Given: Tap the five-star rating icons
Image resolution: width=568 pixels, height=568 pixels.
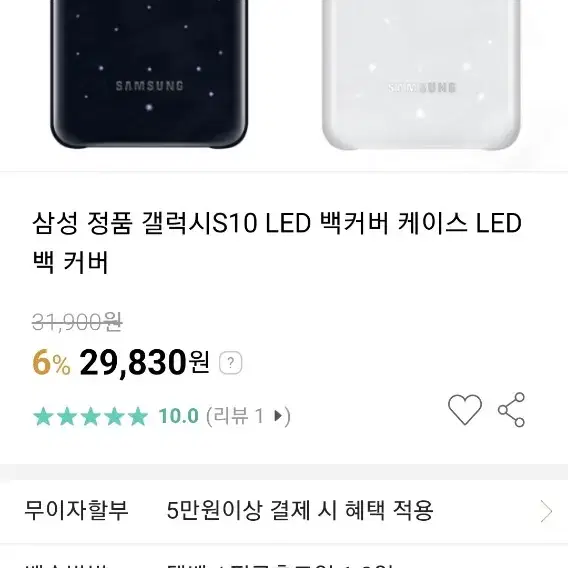Looking at the screenshot, I should [91, 416].
